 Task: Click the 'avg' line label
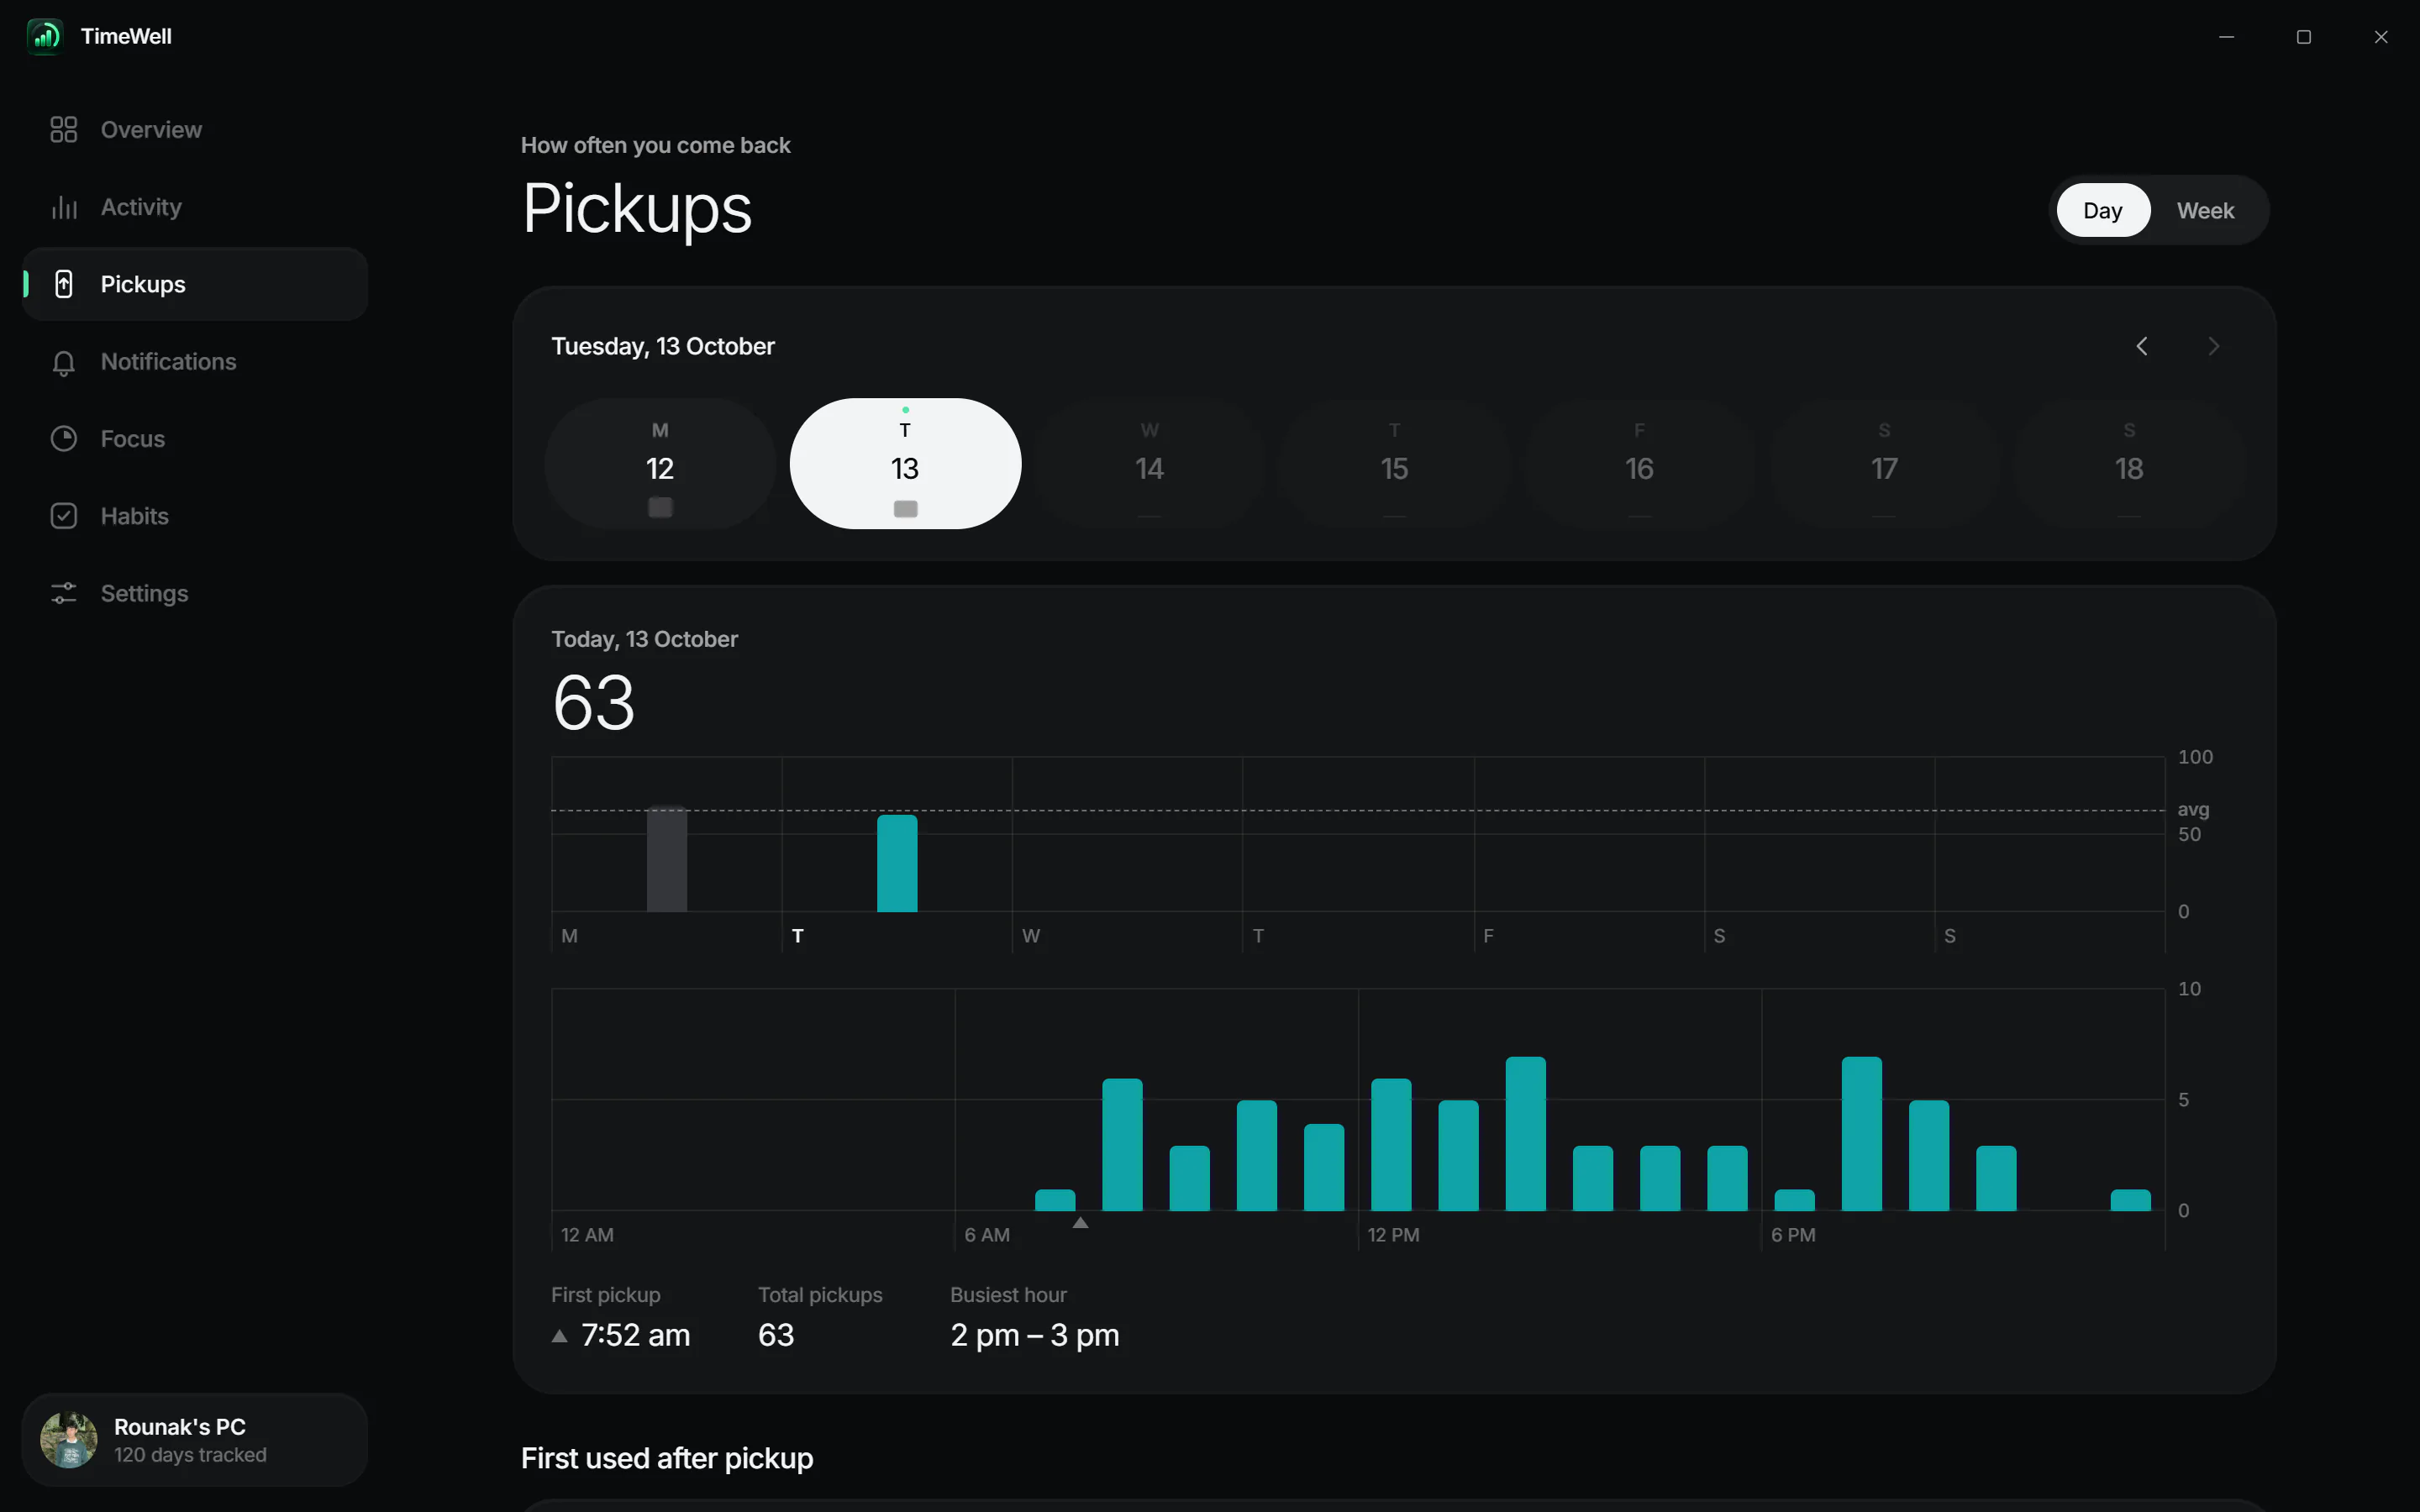pos(2193,810)
